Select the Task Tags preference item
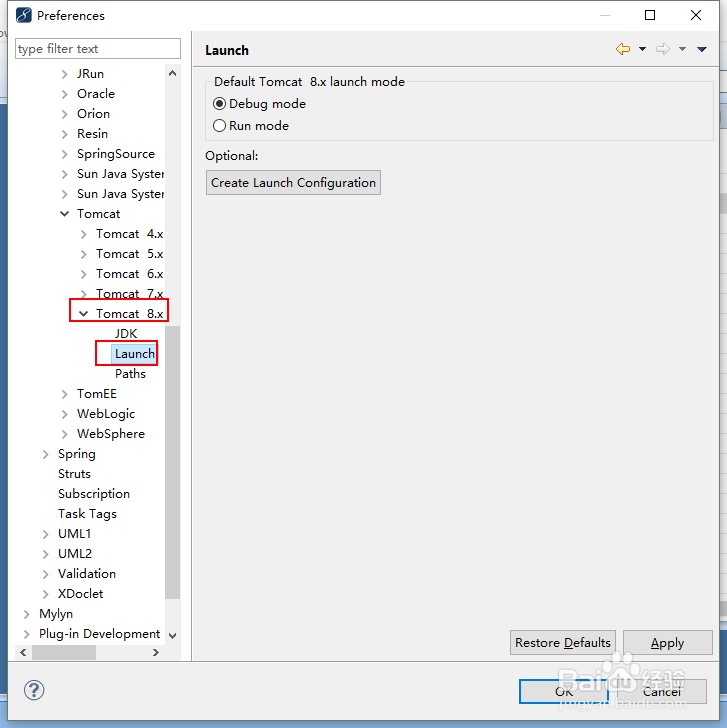The image size is (727, 728). (87, 514)
